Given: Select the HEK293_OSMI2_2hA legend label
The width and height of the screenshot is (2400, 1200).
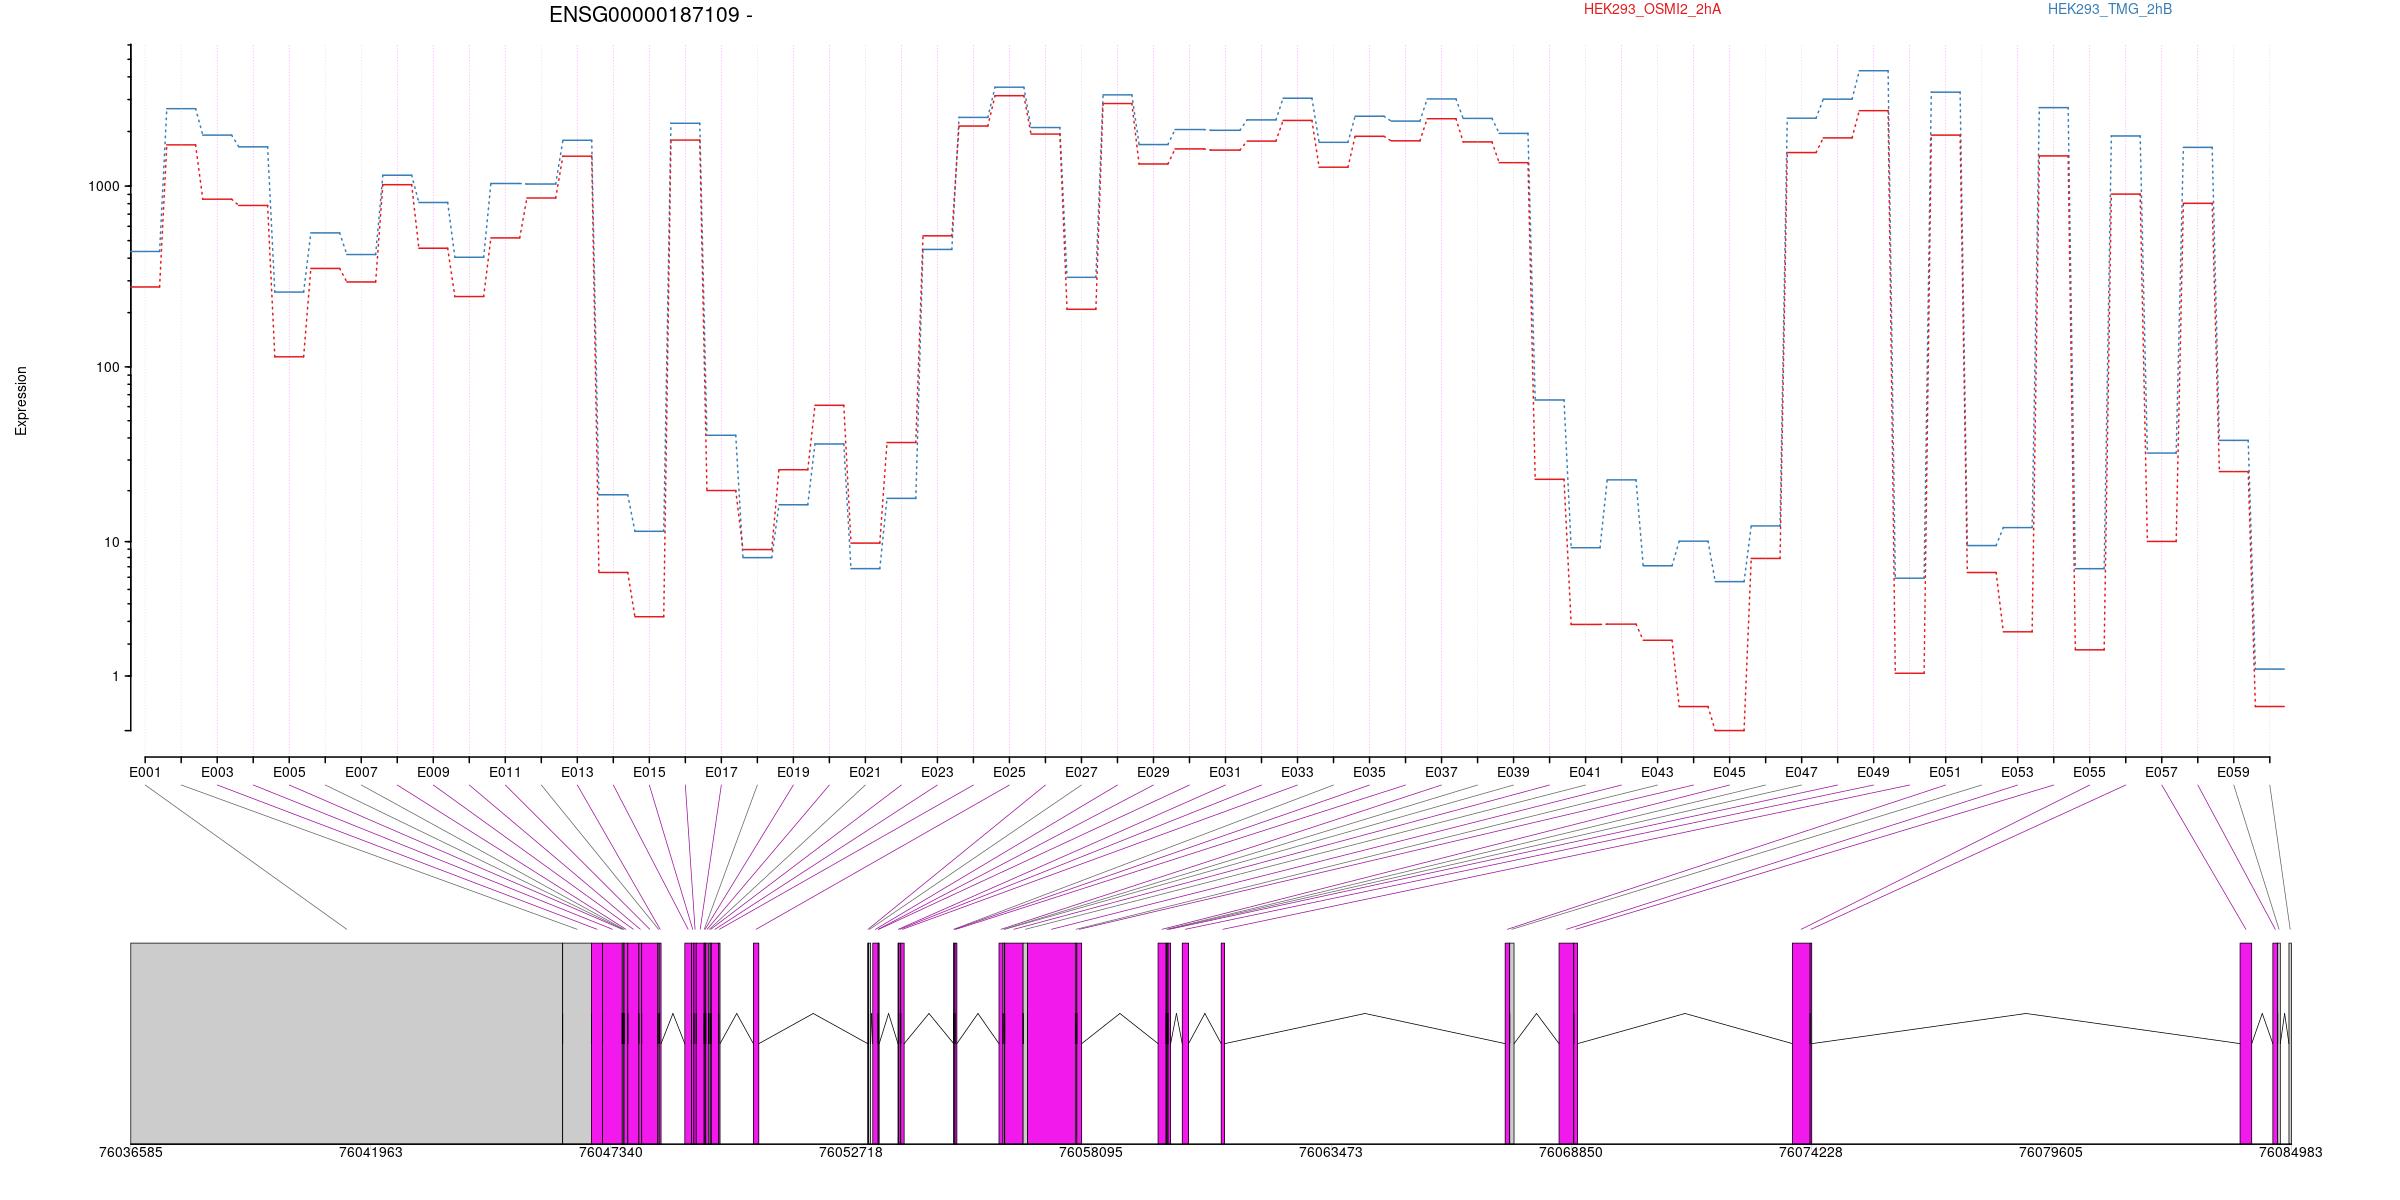Looking at the screenshot, I should (x=1653, y=9).
